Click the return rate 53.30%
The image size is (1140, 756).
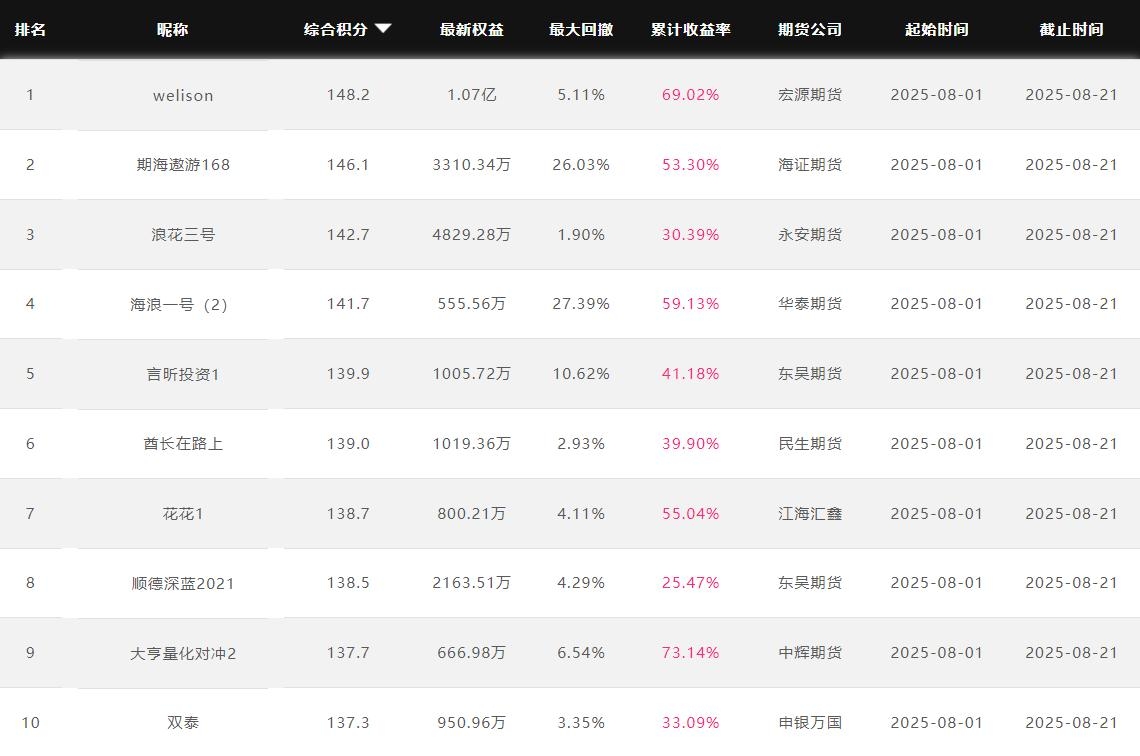click(x=691, y=164)
